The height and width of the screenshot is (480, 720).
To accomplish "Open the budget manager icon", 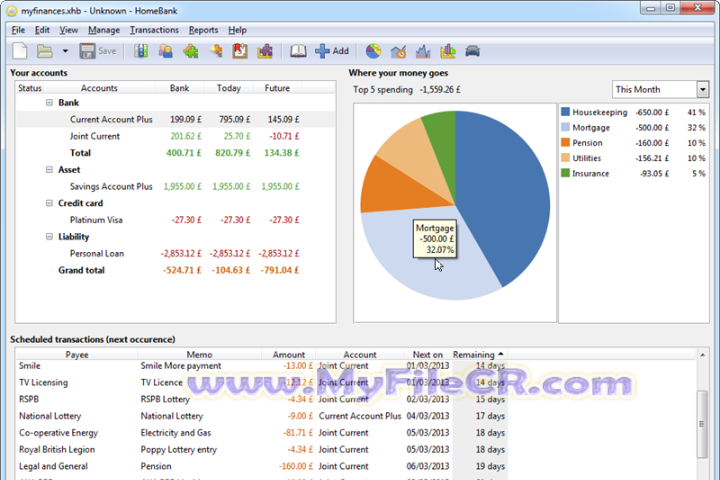I will pos(265,51).
